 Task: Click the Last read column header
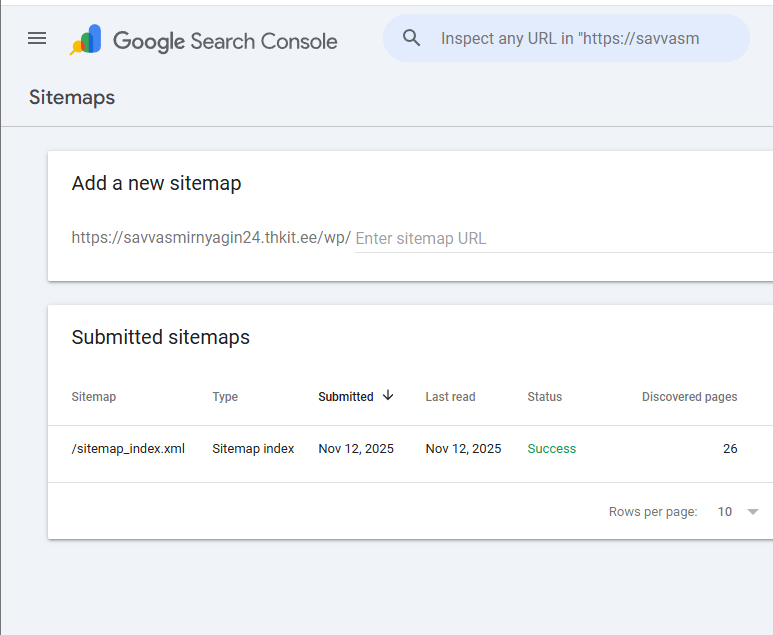[x=450, y=397]
